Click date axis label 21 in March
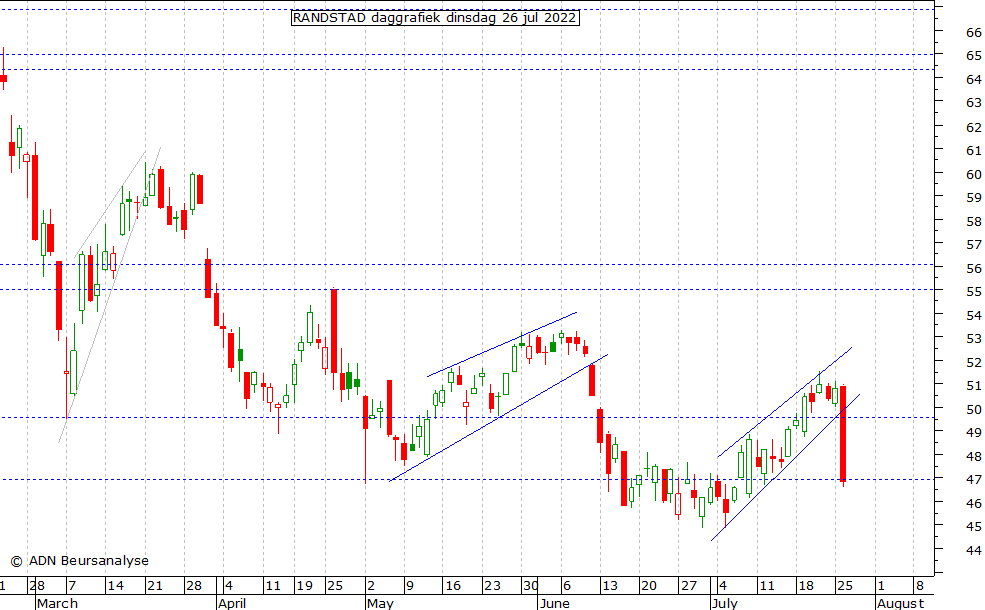Image resolution: width=985 pixels, height=610 pixels. (155, 586)
